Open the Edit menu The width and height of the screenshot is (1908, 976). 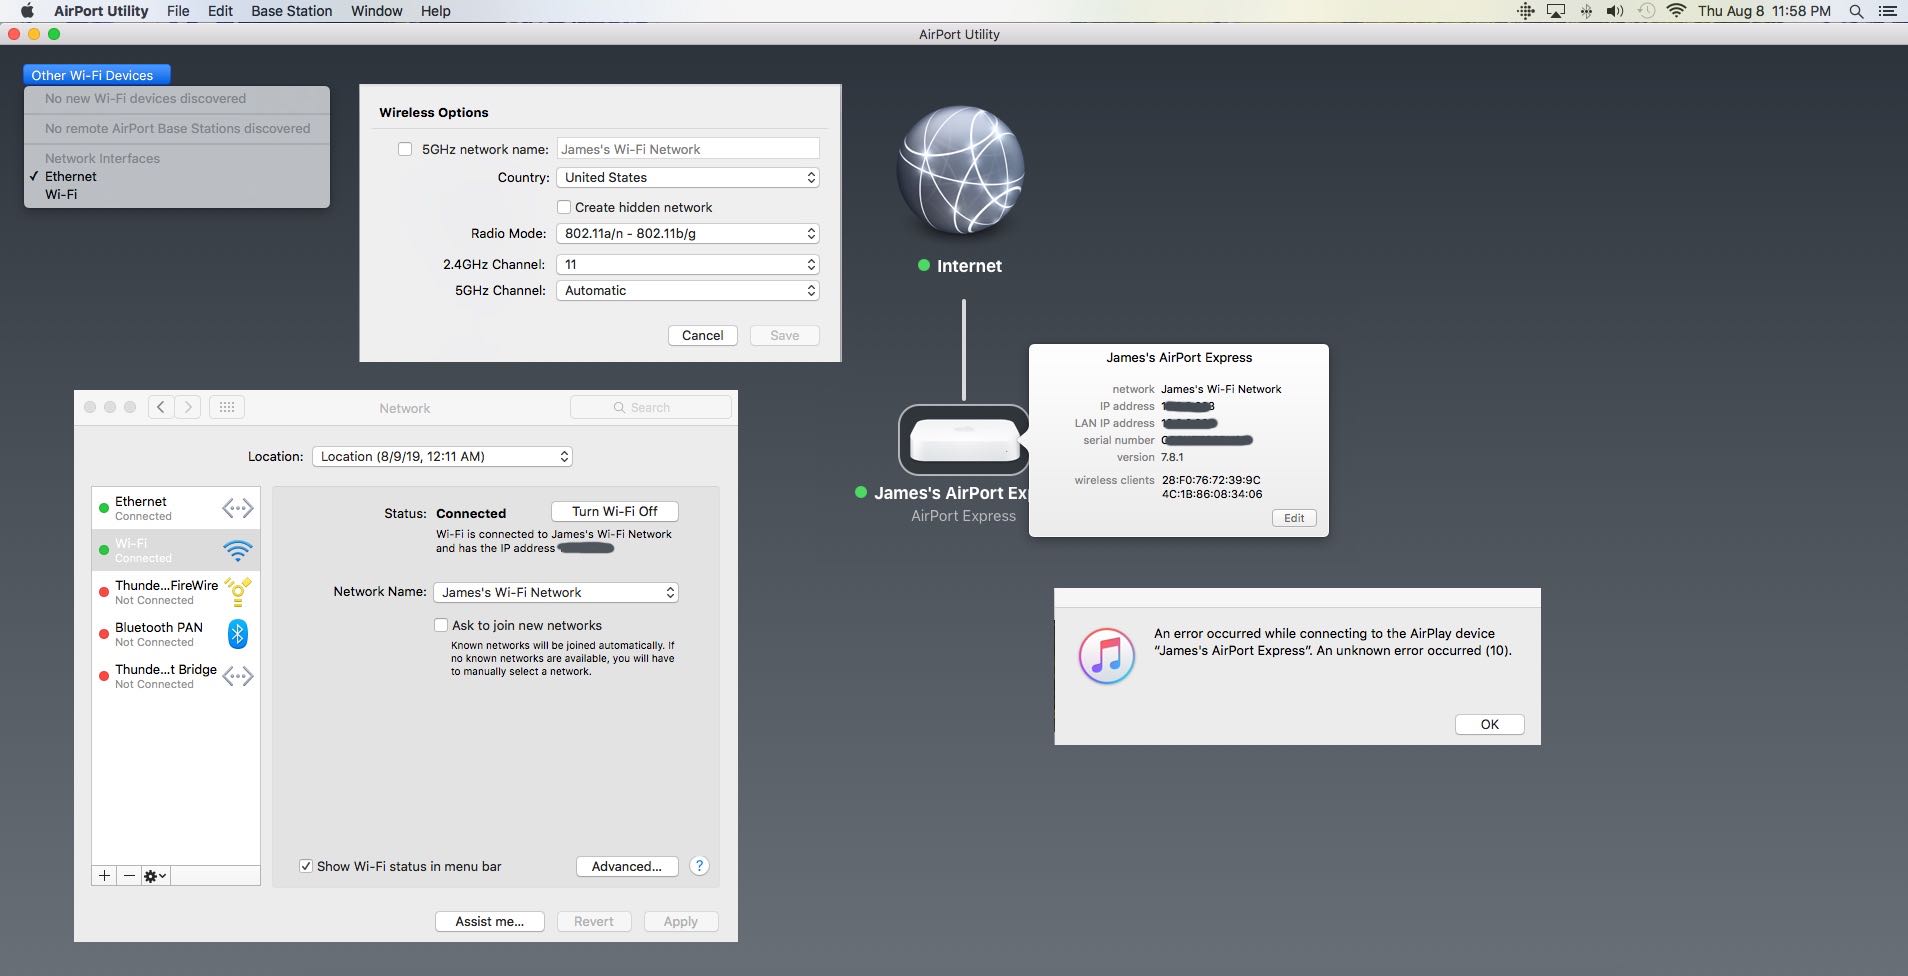220,11
